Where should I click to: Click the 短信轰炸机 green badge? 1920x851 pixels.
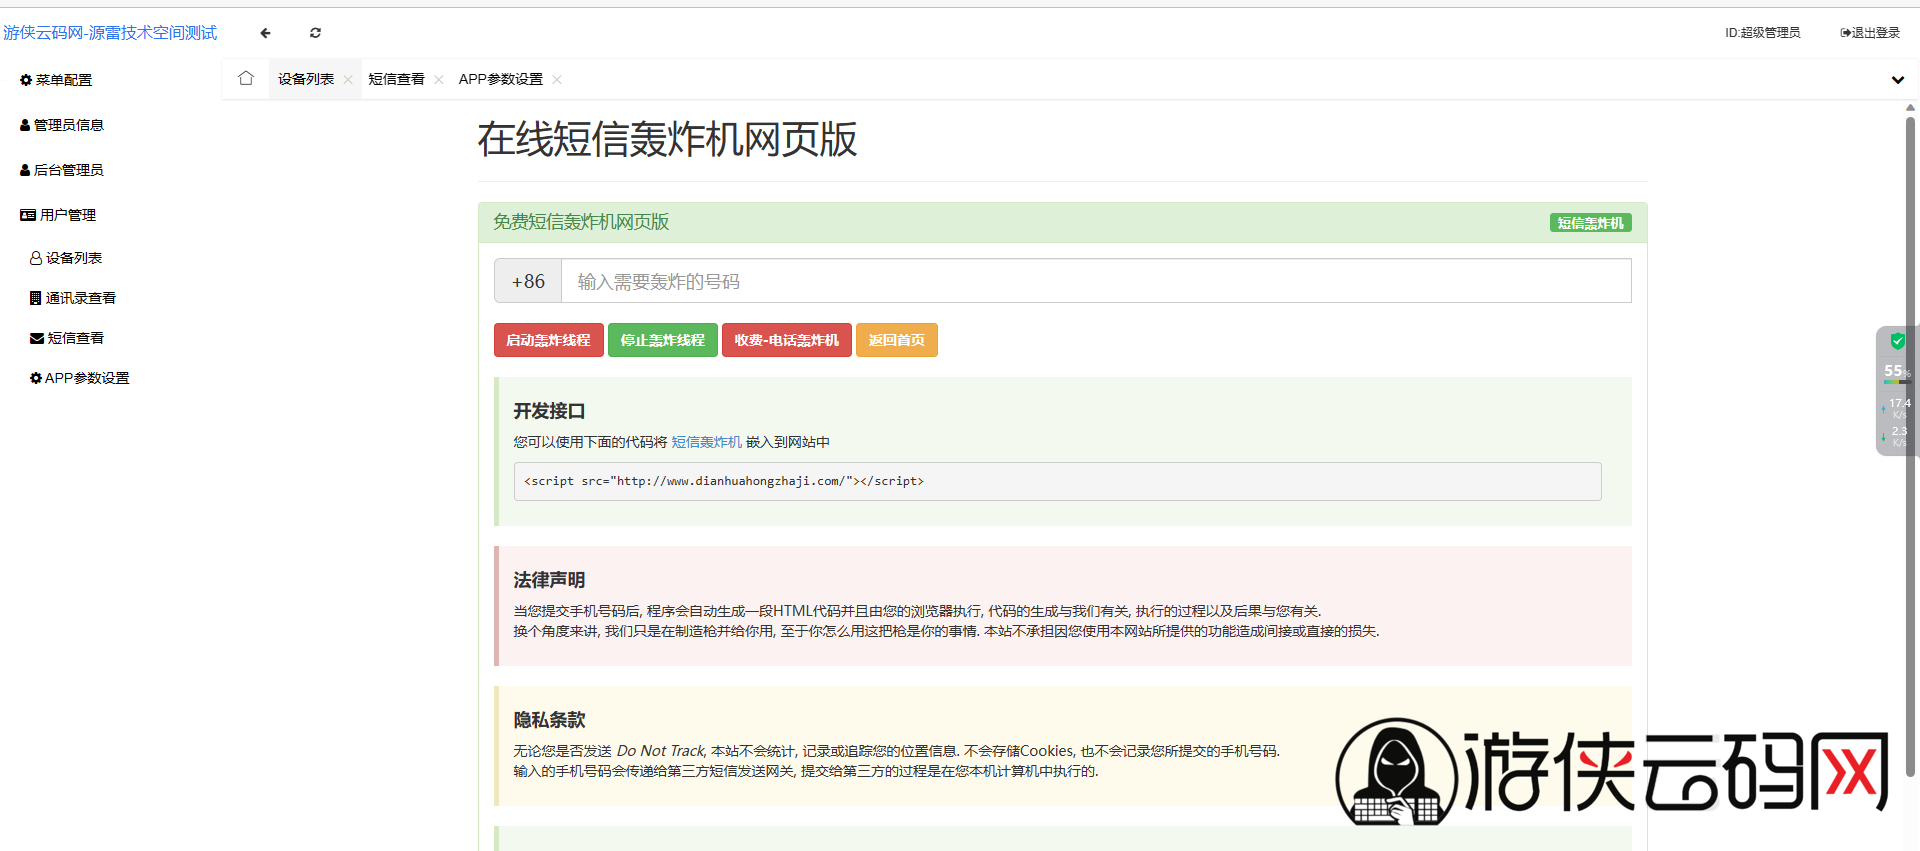[1591, 223]
